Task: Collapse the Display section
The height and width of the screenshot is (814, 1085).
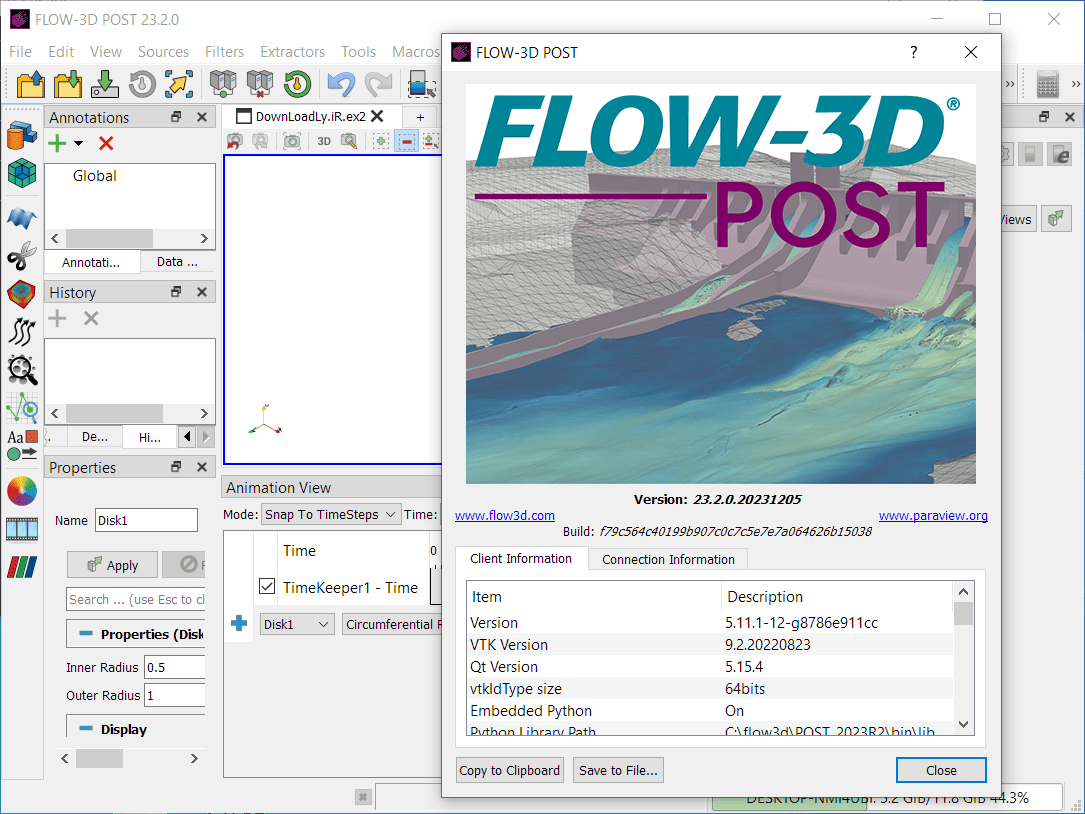Action: [x=86, y=728]
